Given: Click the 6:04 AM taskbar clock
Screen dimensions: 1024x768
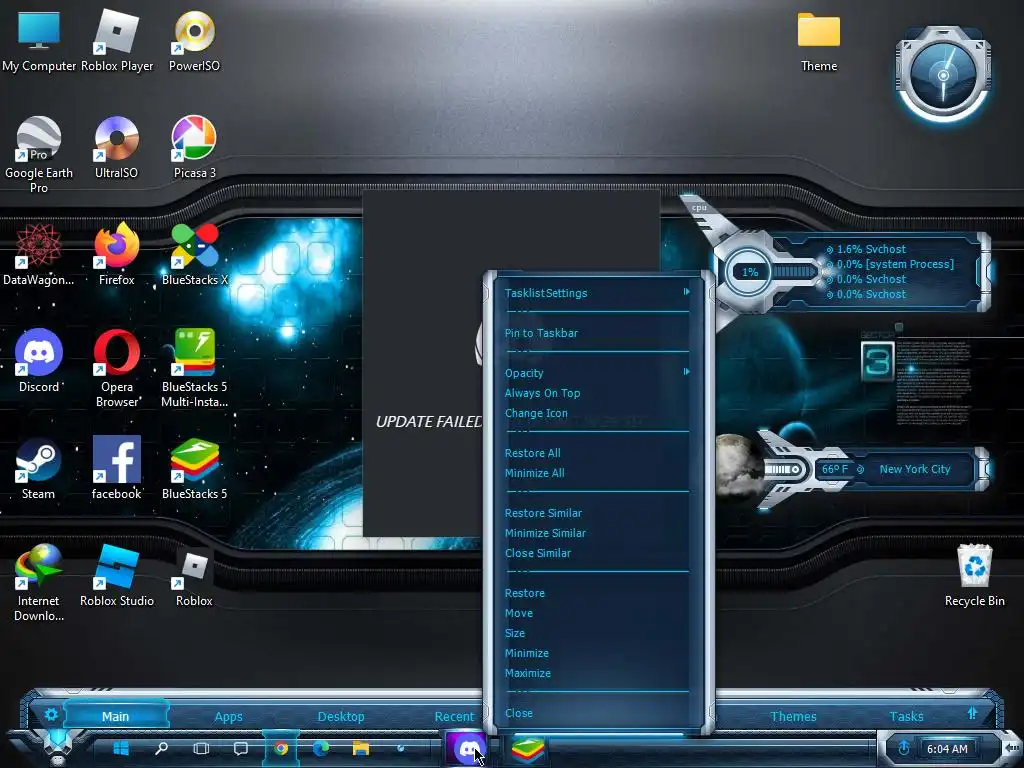Looking at the screenshot, I should pyautogui.click(x=947, y=749).
